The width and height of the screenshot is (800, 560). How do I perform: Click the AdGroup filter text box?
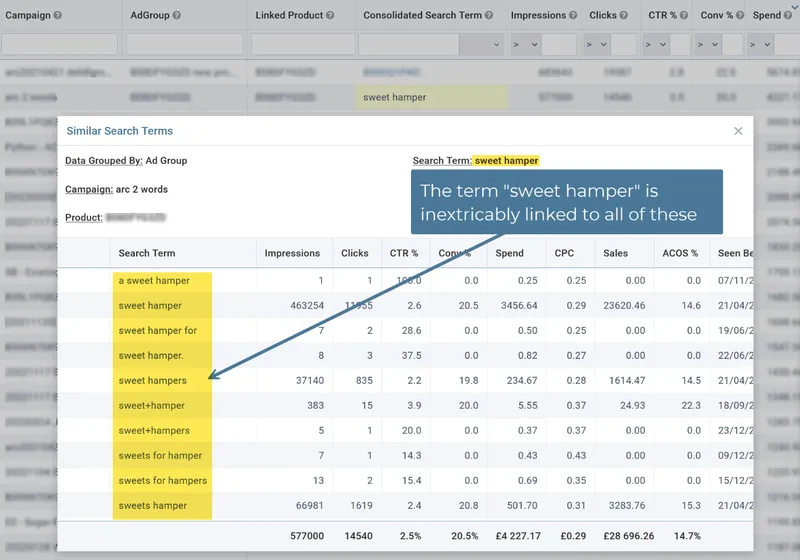click(185, 45)
